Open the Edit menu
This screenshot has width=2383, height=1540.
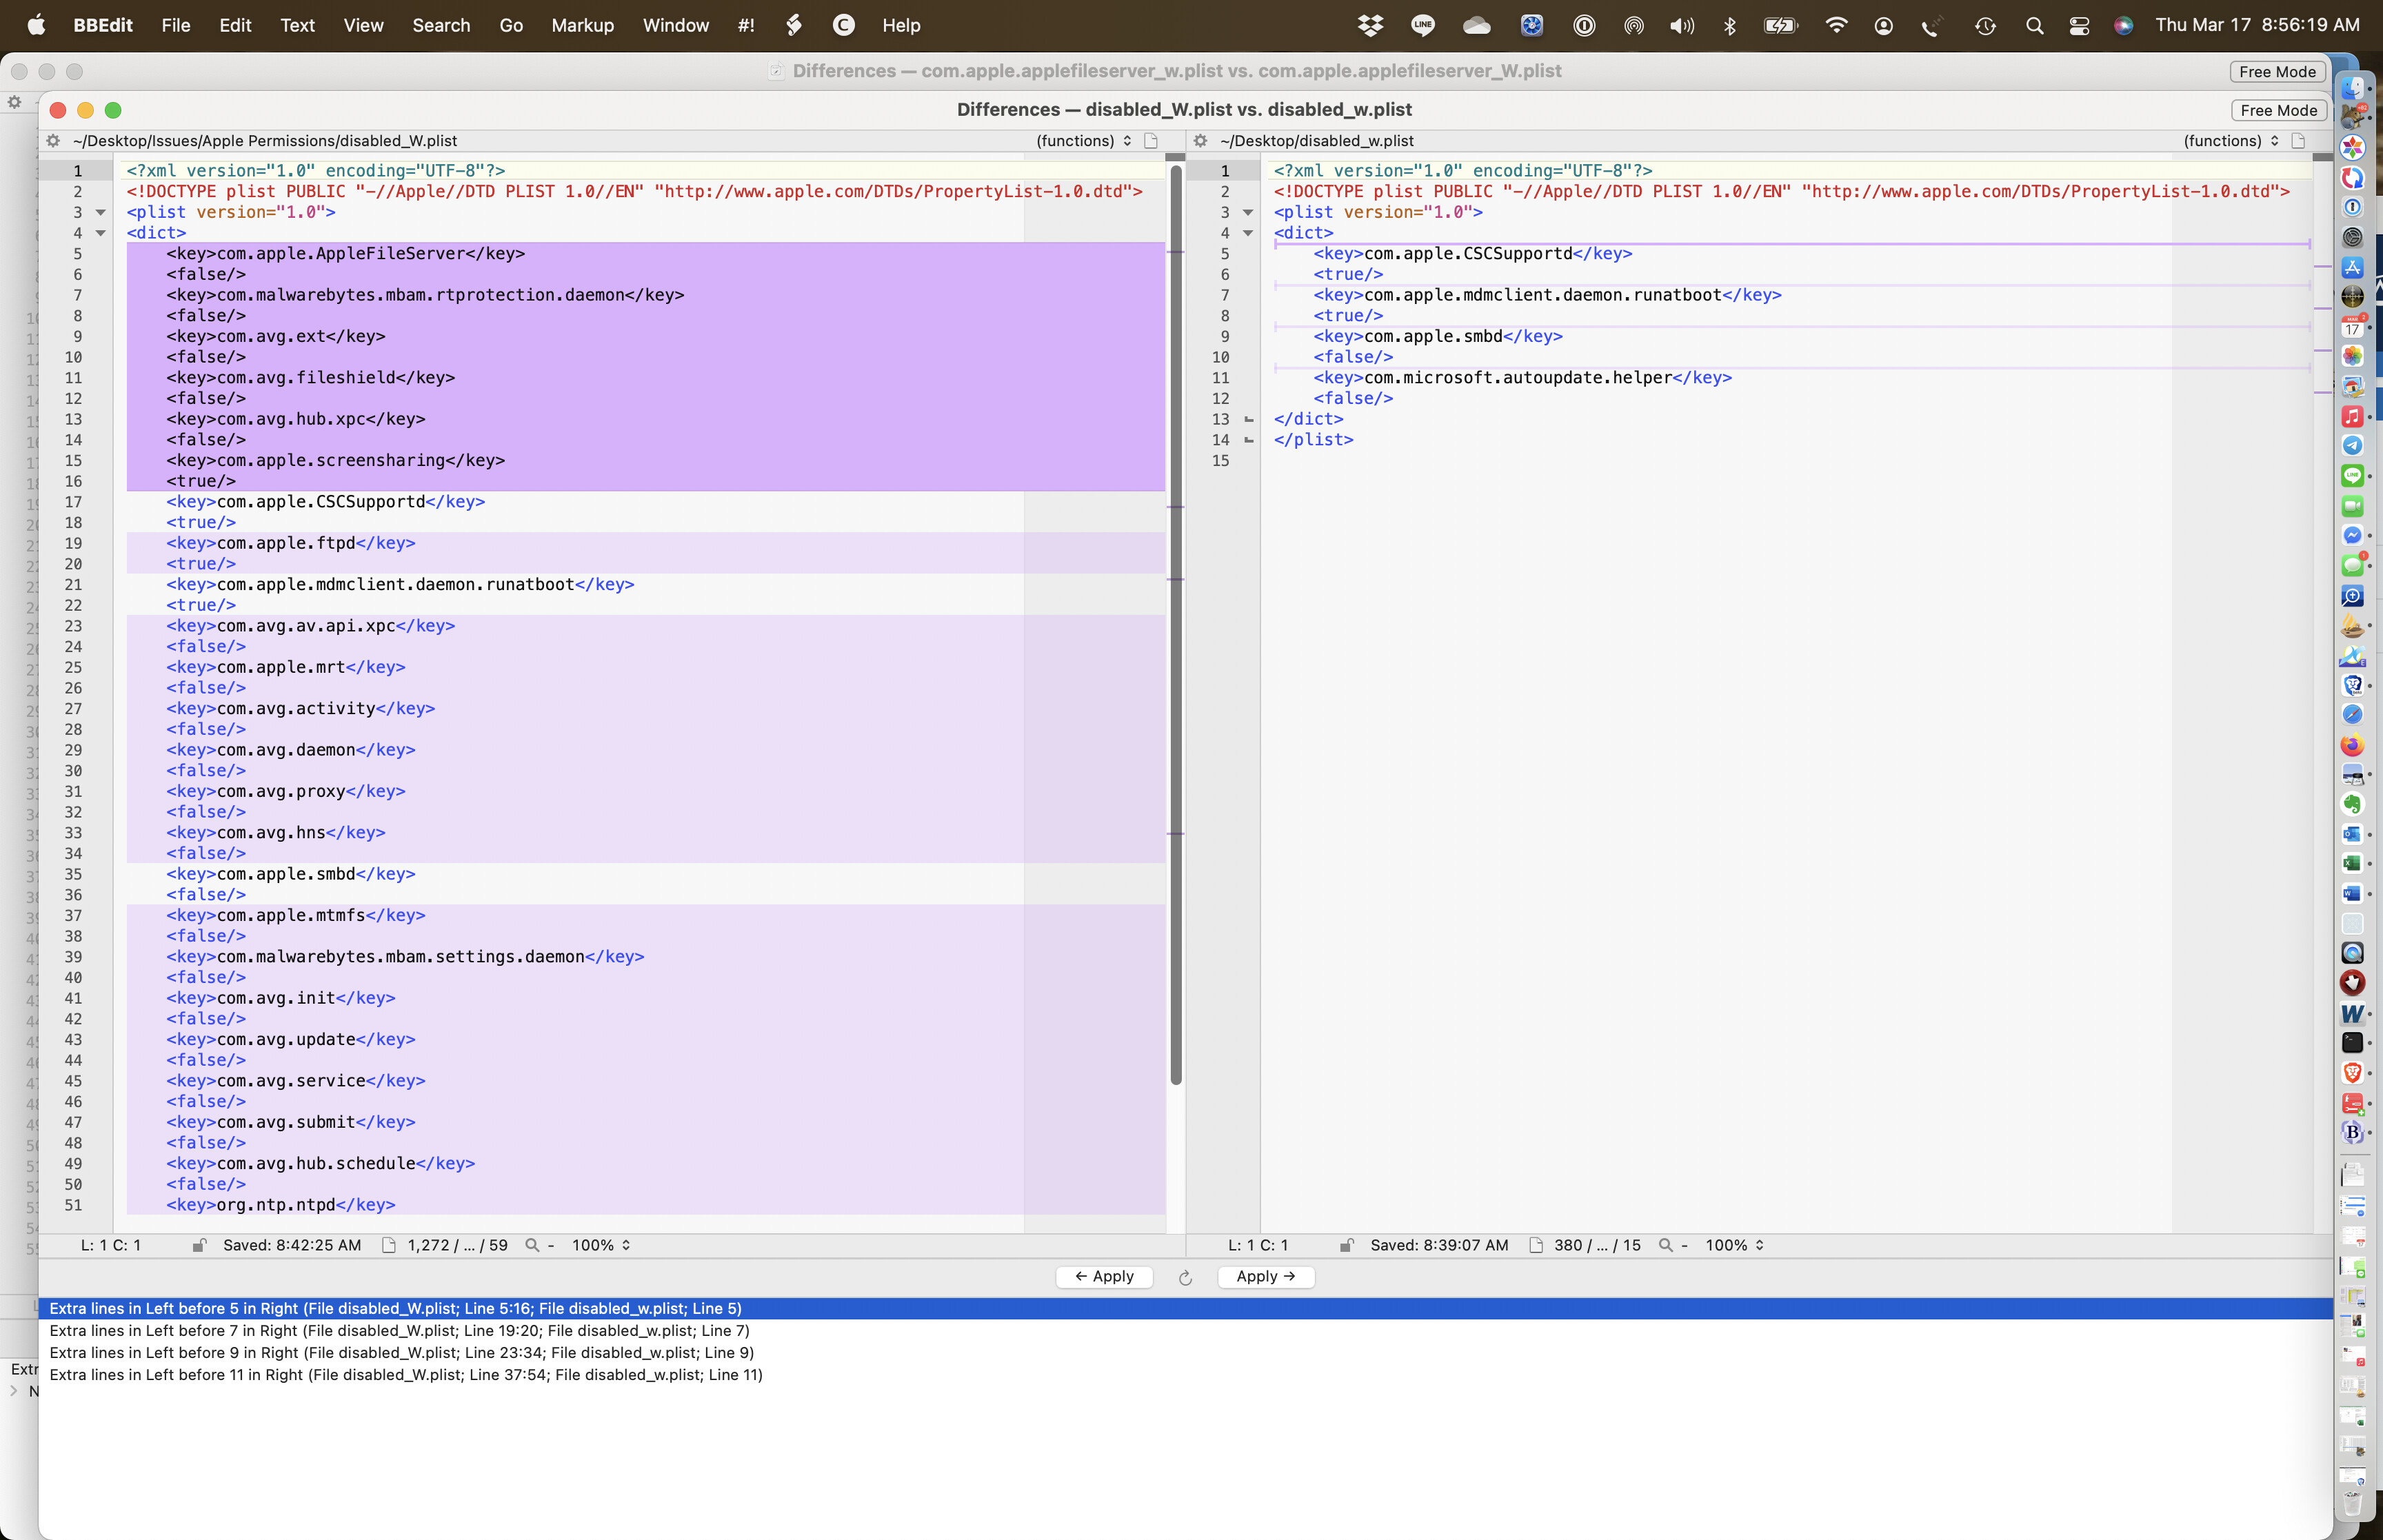(x=235, y=25)
